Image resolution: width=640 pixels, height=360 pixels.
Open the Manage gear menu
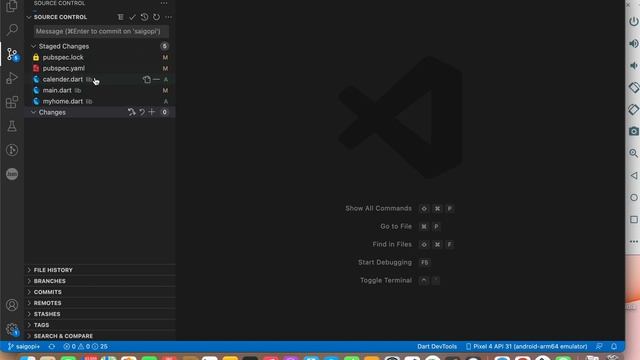pos(12,329)
